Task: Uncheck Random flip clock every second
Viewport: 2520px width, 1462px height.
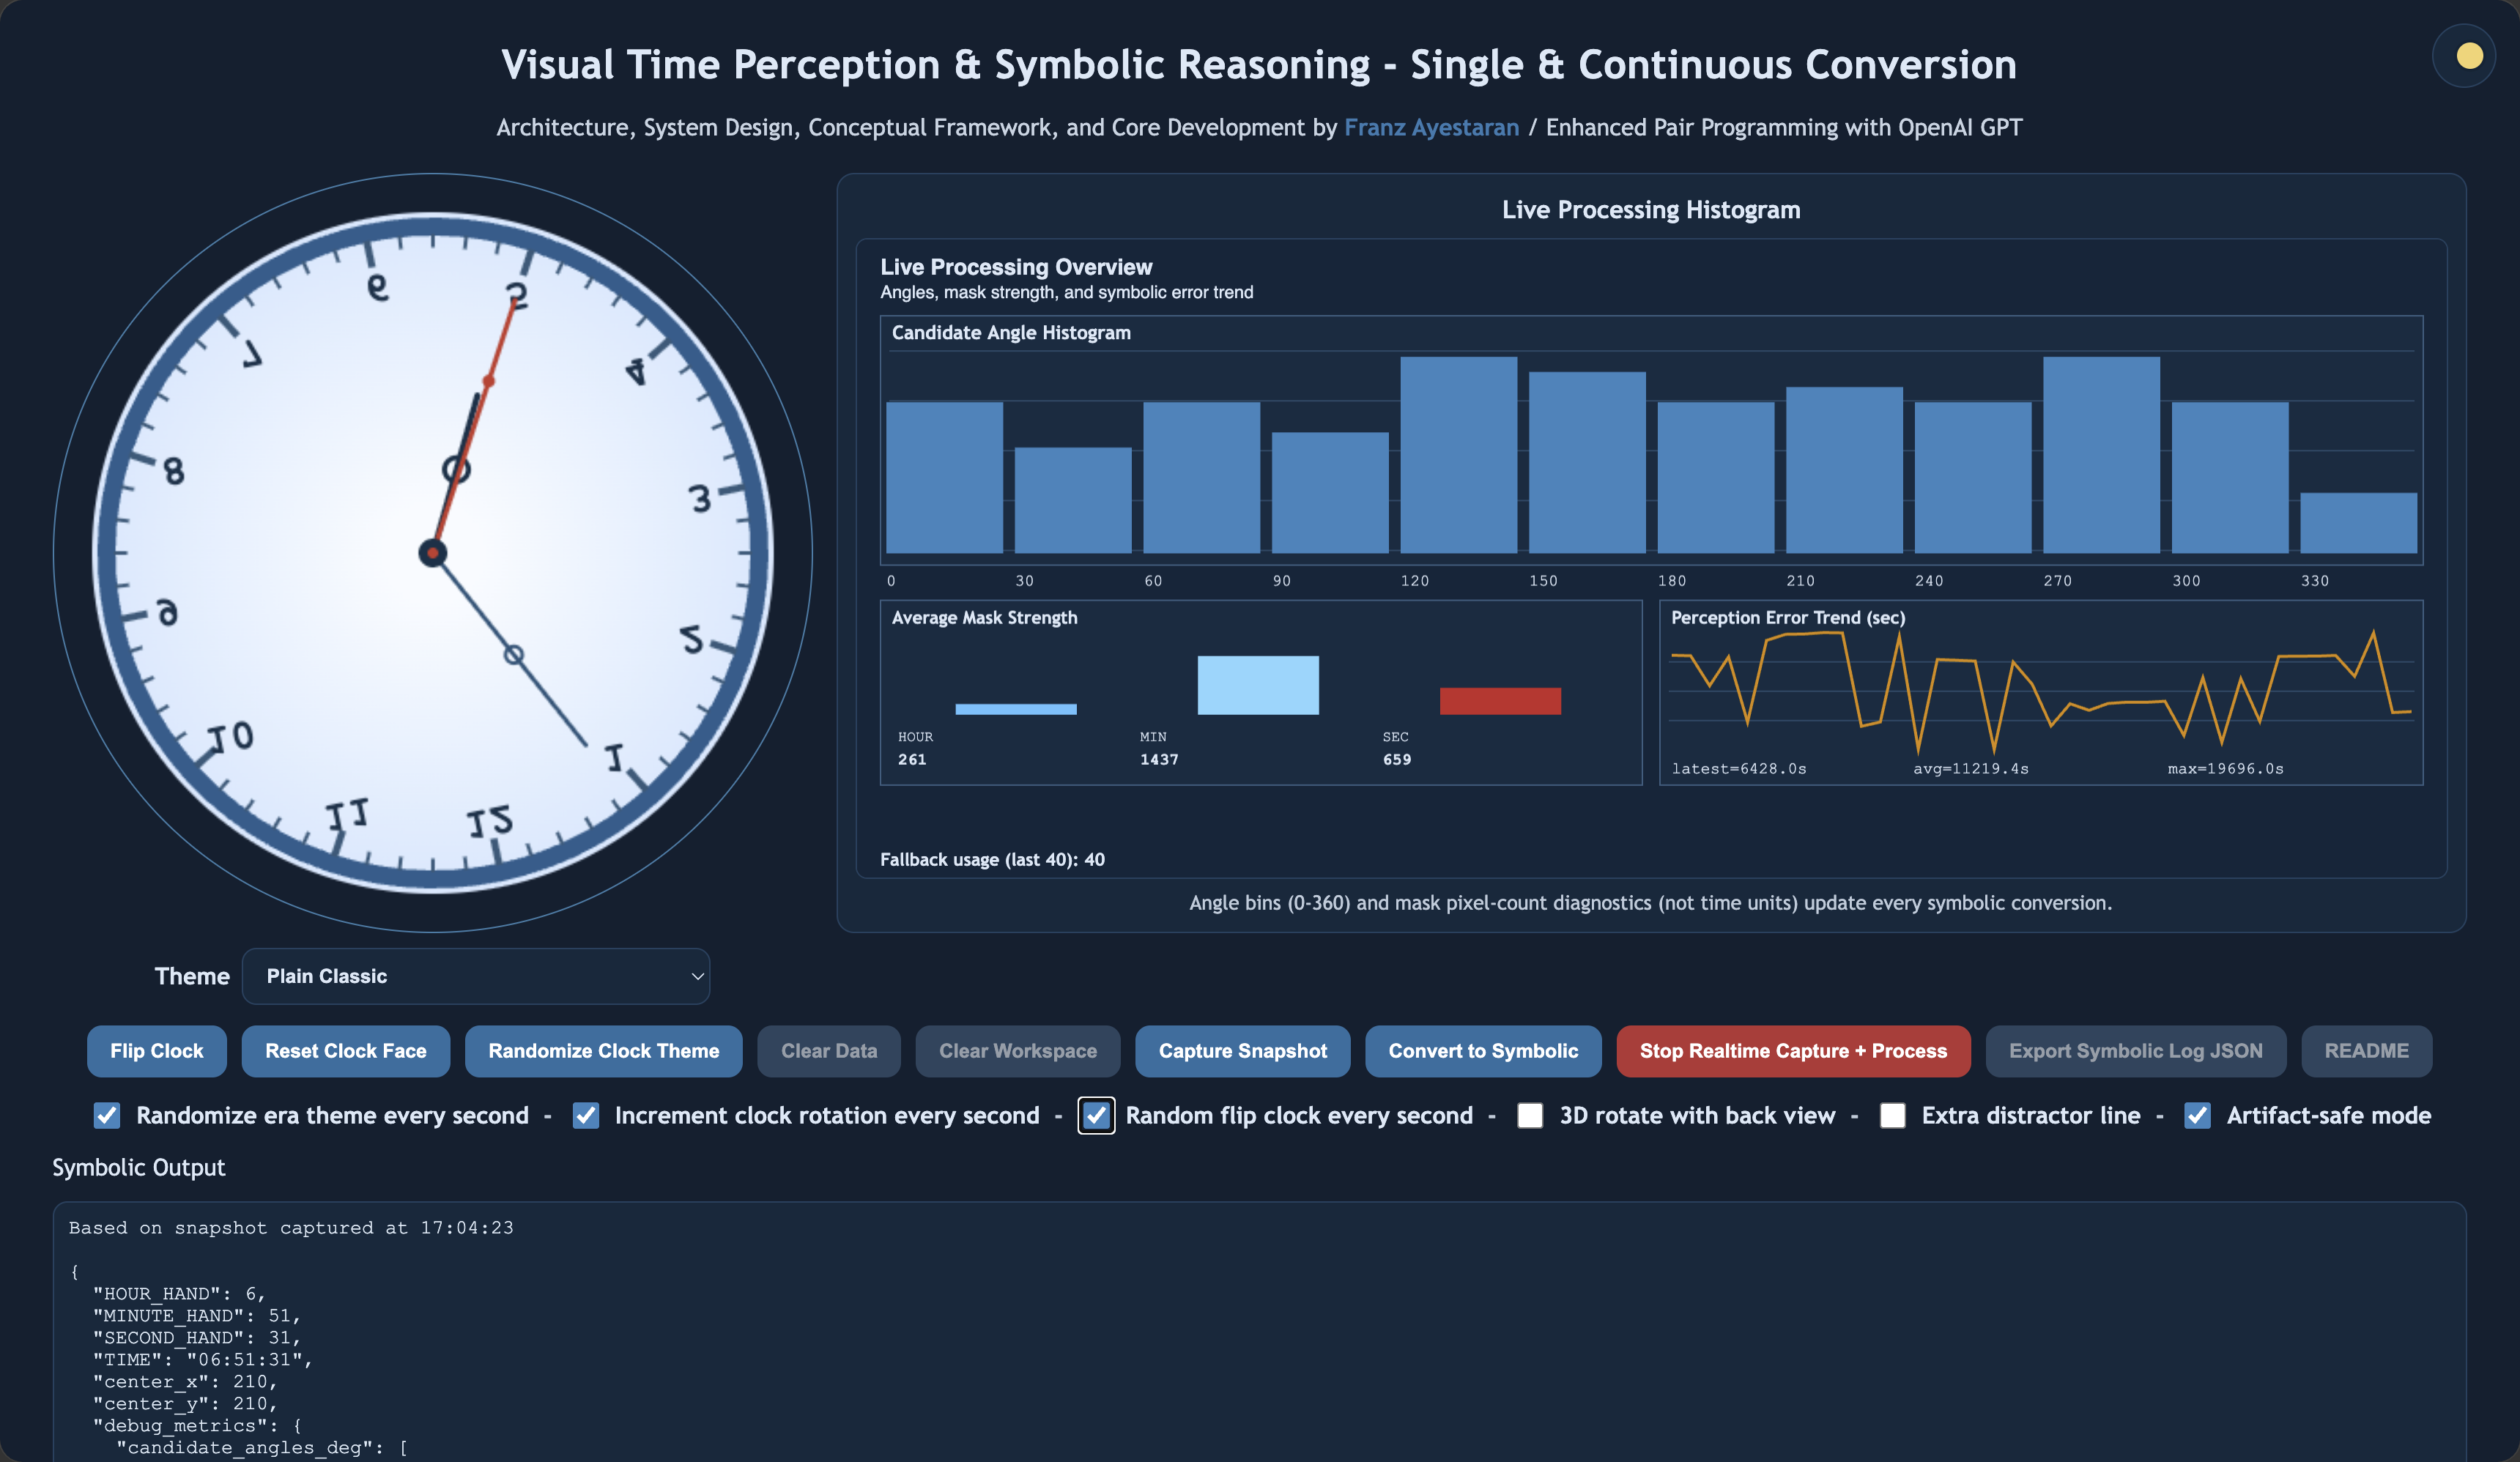Action: 1096,1116
